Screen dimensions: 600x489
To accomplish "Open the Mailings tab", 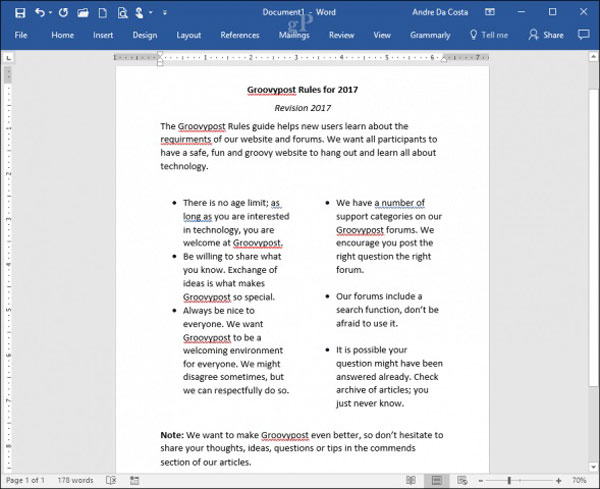I will (294, 35).
